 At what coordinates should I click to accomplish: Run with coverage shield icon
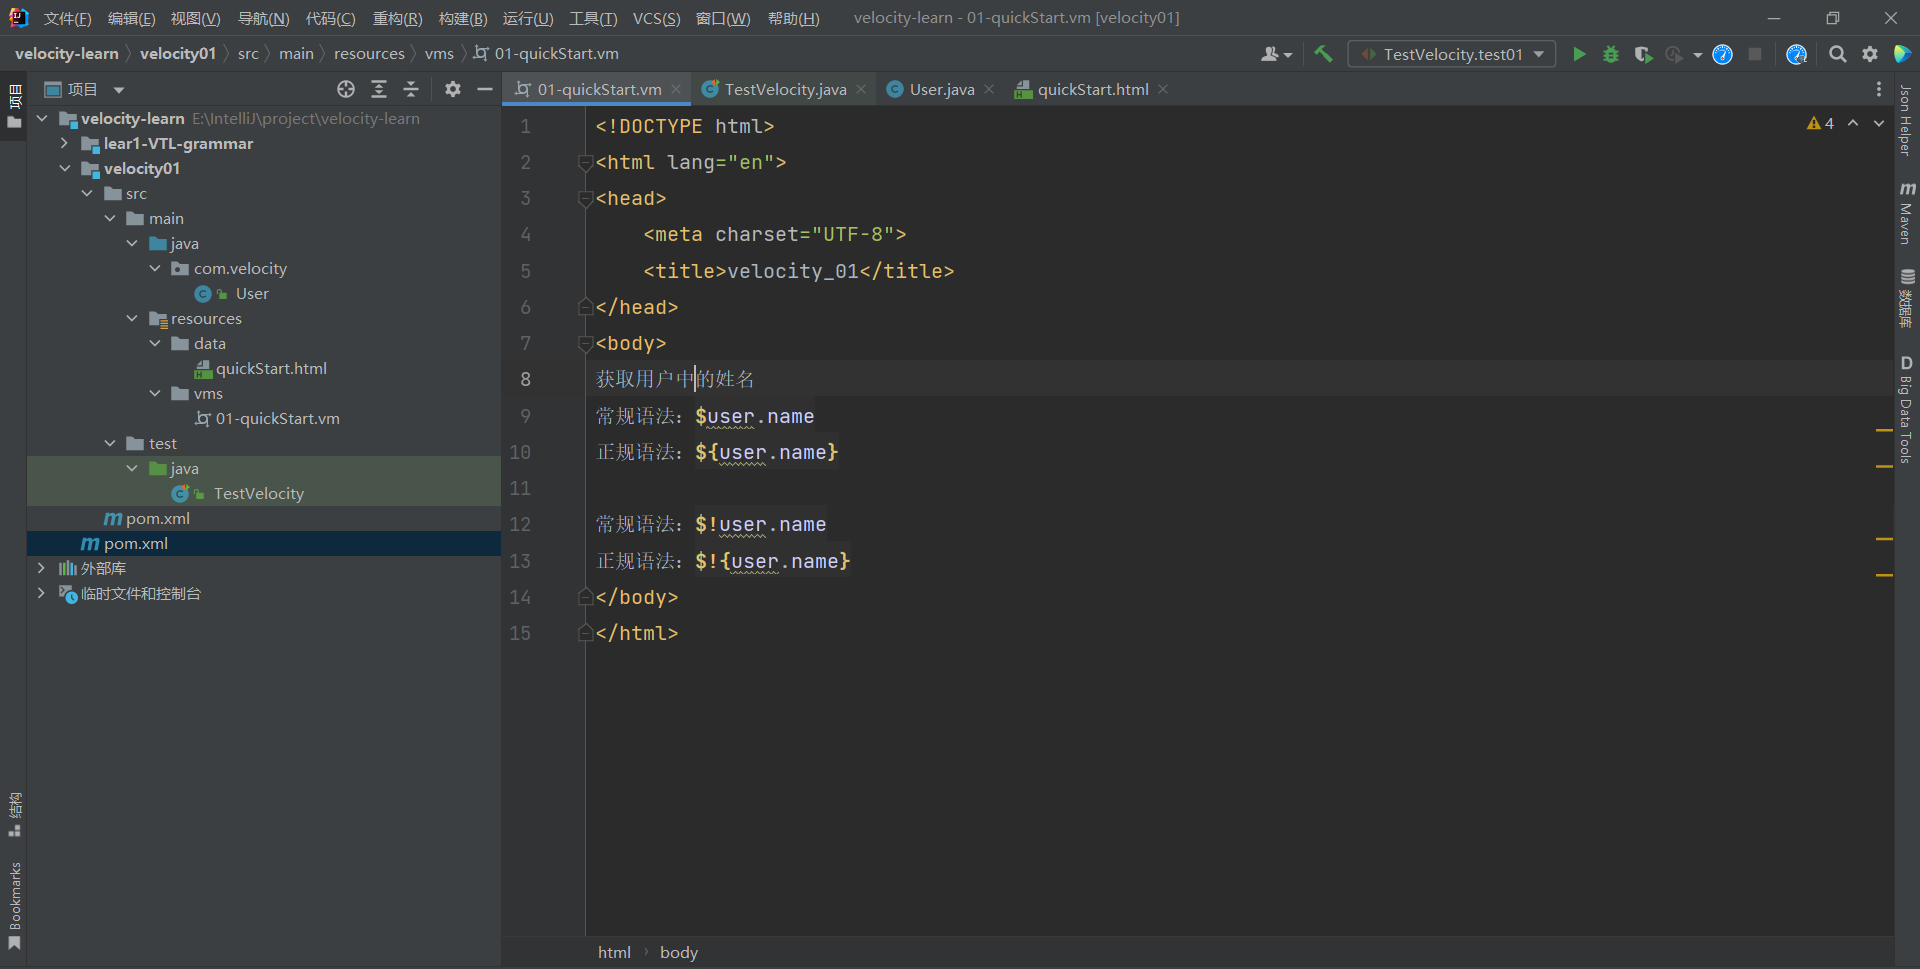click(1643, 54)
